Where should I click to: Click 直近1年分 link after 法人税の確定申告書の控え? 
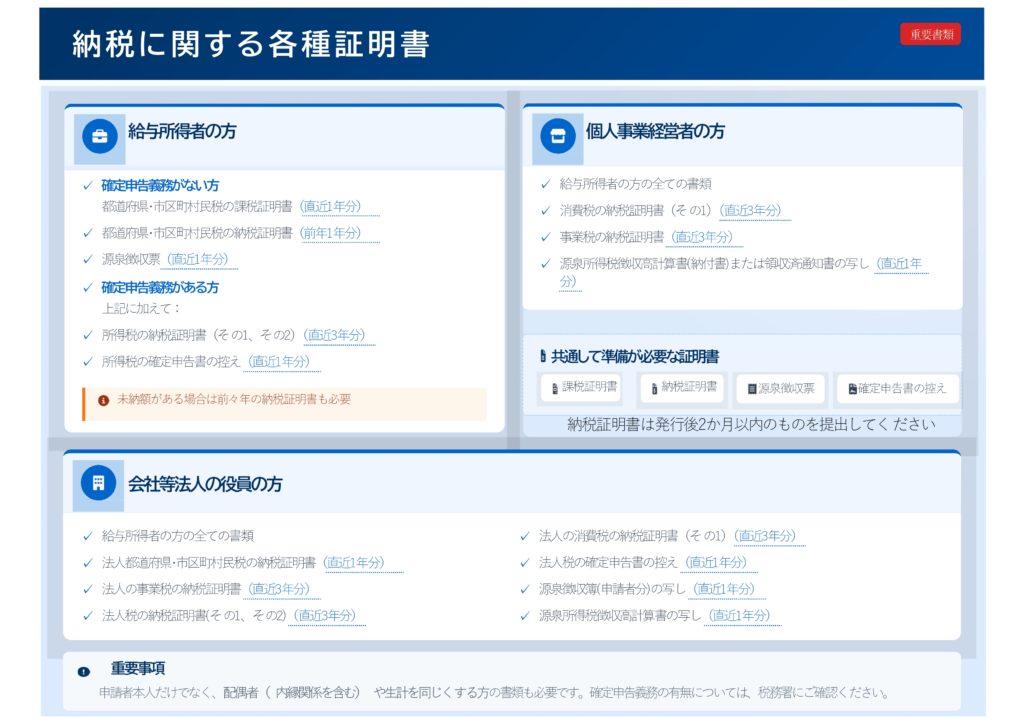[716, 562]
